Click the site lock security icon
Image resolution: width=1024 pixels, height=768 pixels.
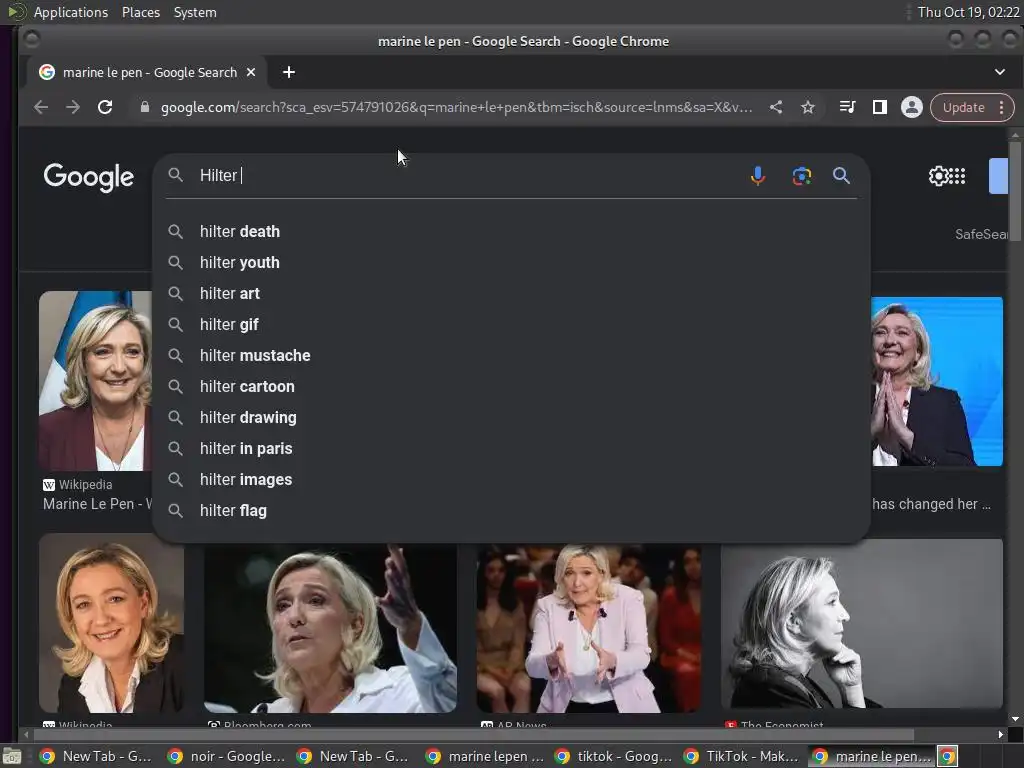145,107
